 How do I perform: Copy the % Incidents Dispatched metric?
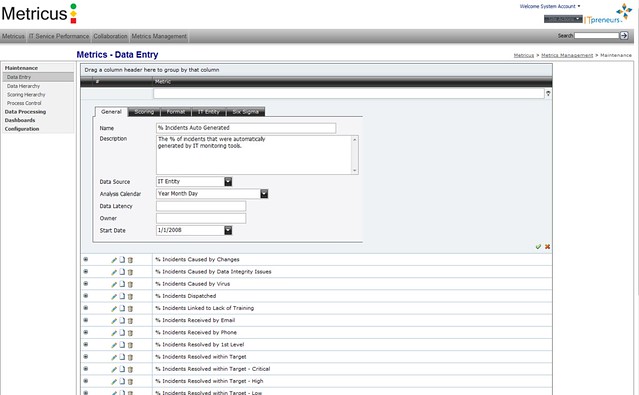[122, 296]
